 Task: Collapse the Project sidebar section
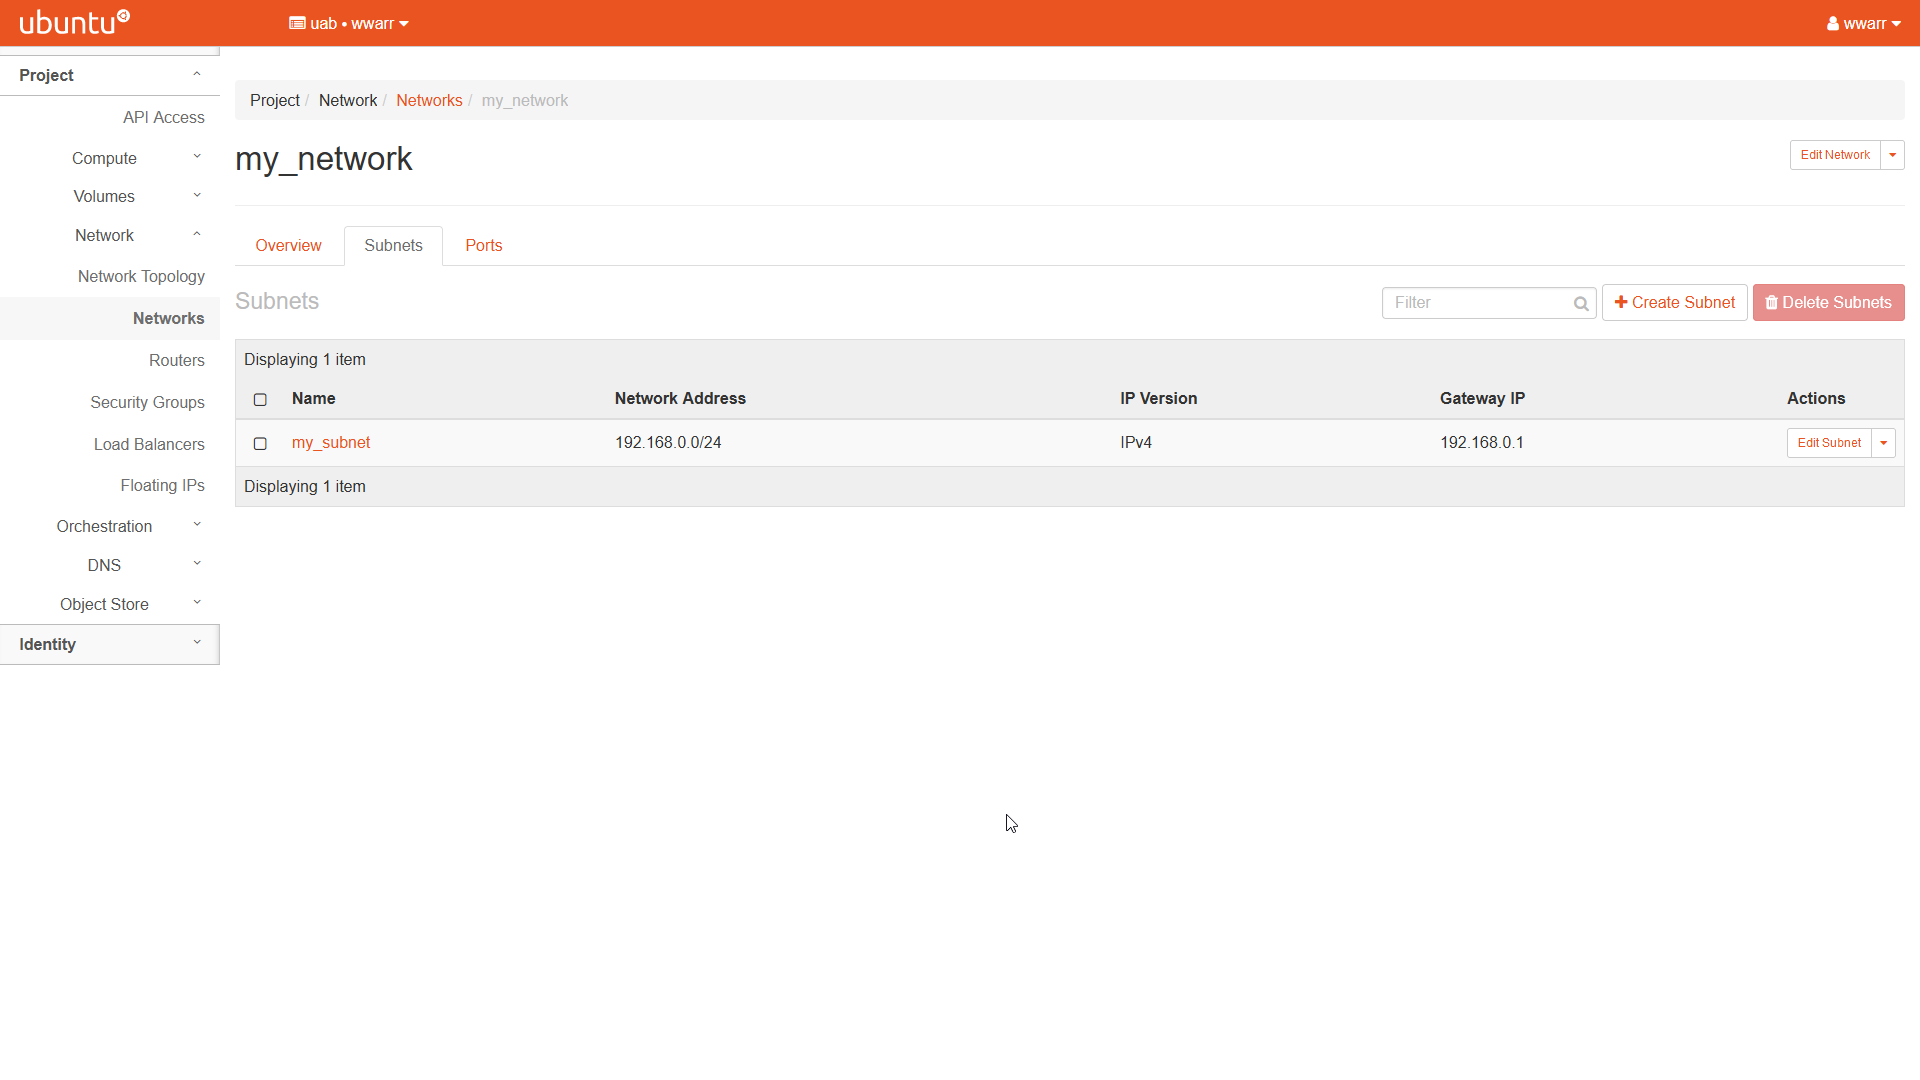point(110,75)
